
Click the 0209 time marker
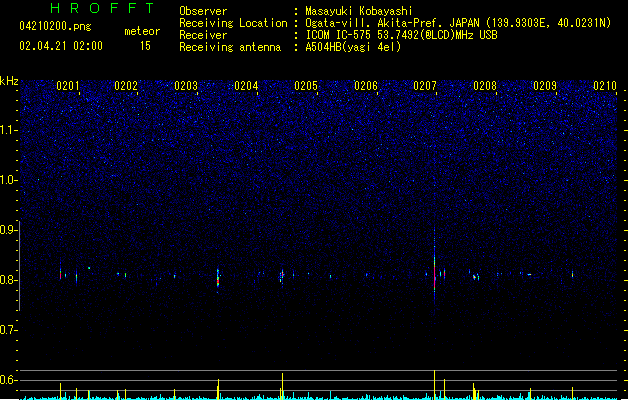coord(545,86)
